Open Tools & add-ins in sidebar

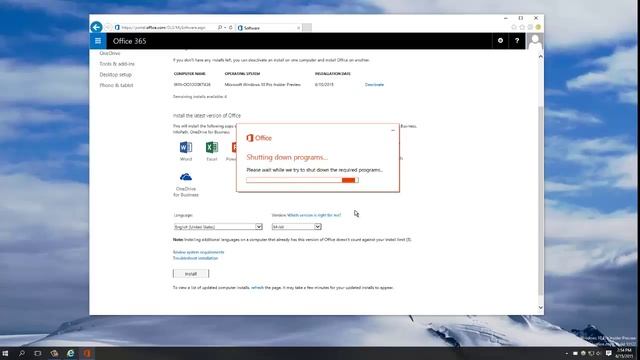tap(117, 64)
